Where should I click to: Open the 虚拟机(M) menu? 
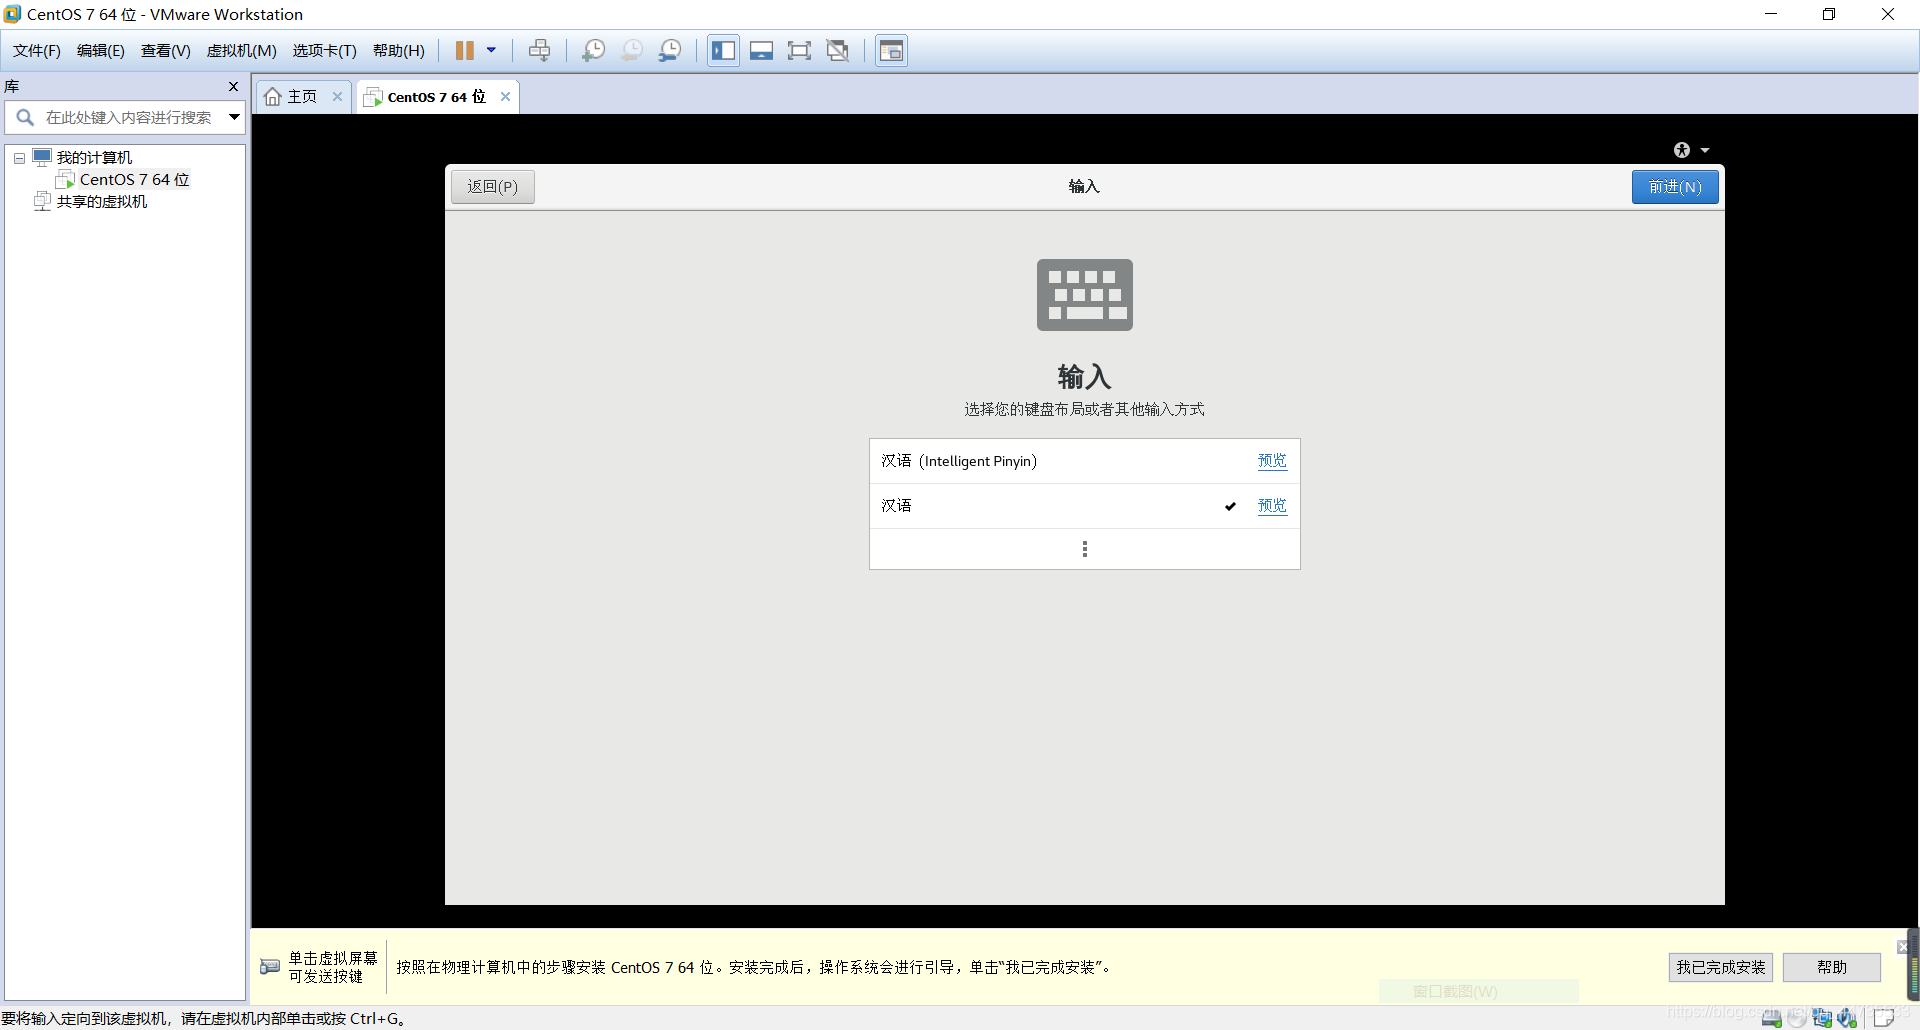tap(242, 51)
